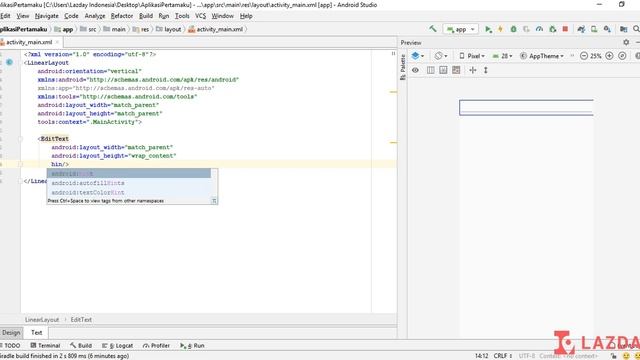This screenshot has width=640, height=360.
Task: Click Zoom to Fit Screen icon
Action: (622, 56)
